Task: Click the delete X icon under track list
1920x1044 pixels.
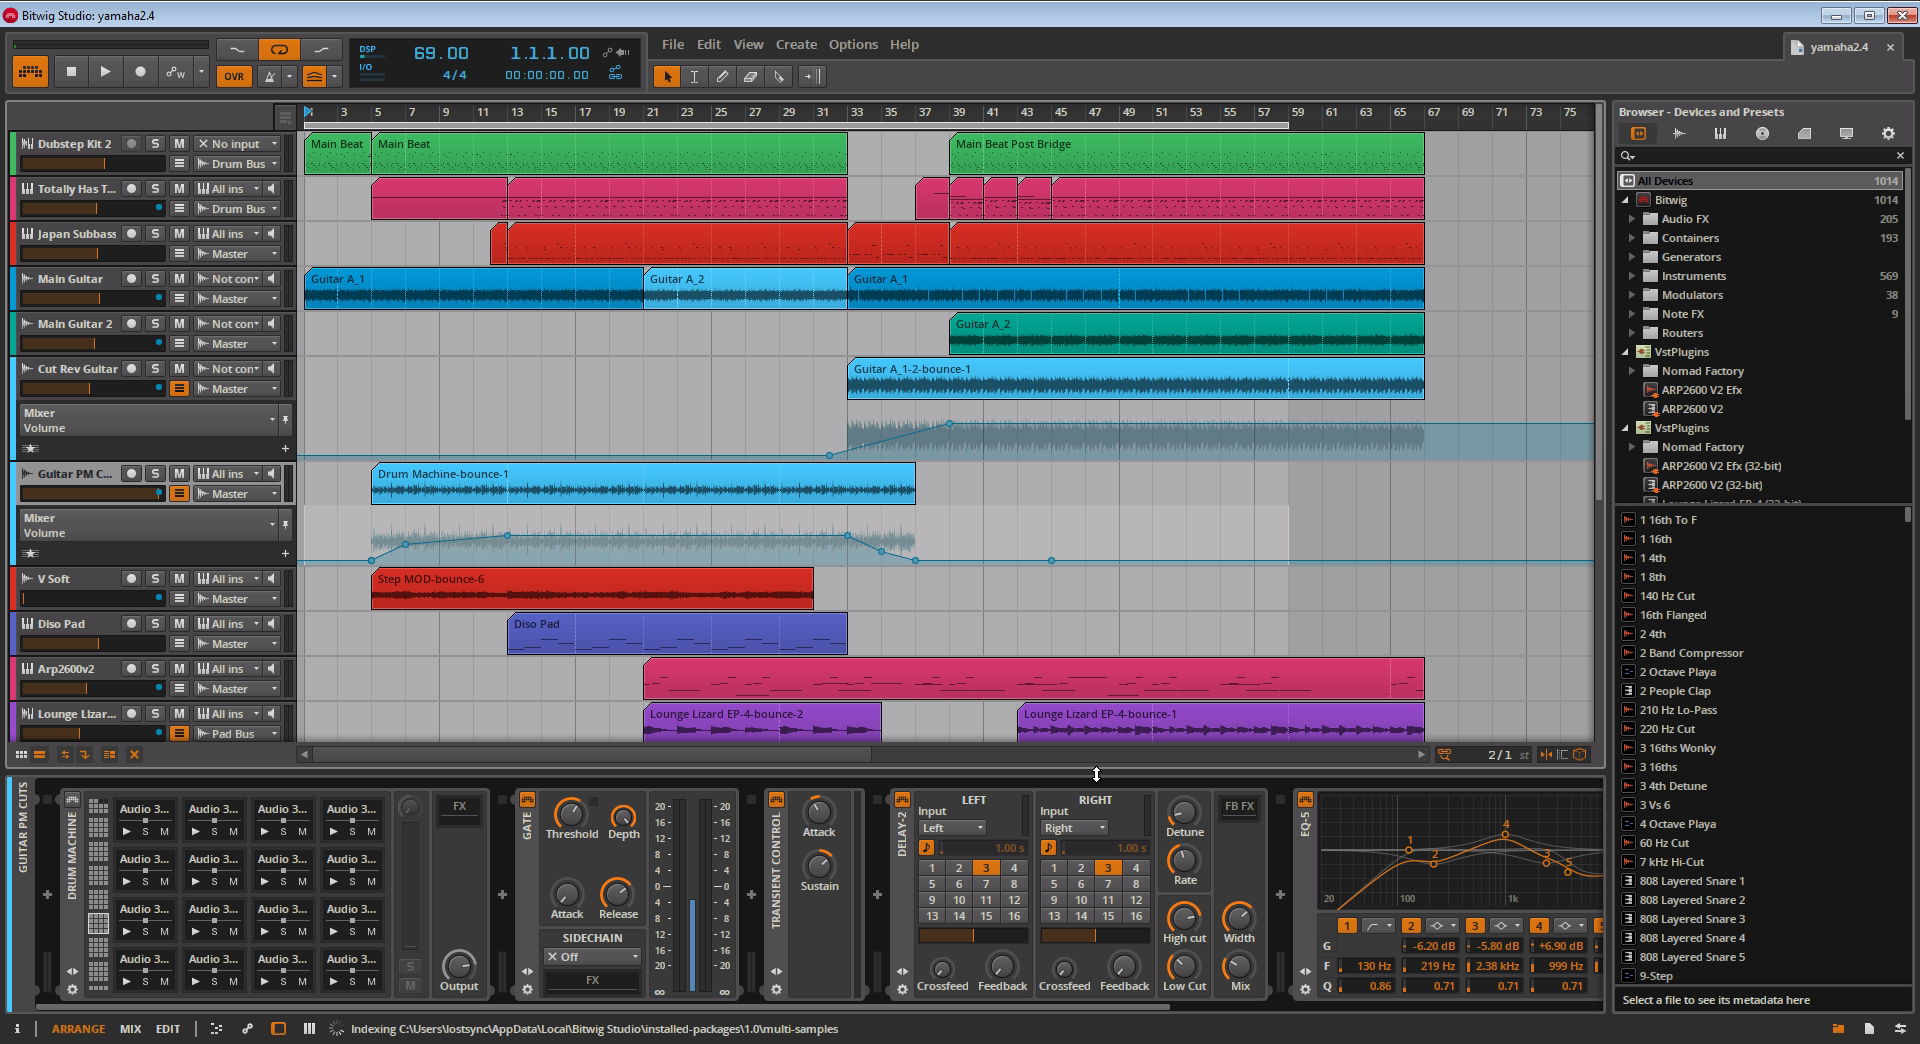Action: (x=134, y=755)
